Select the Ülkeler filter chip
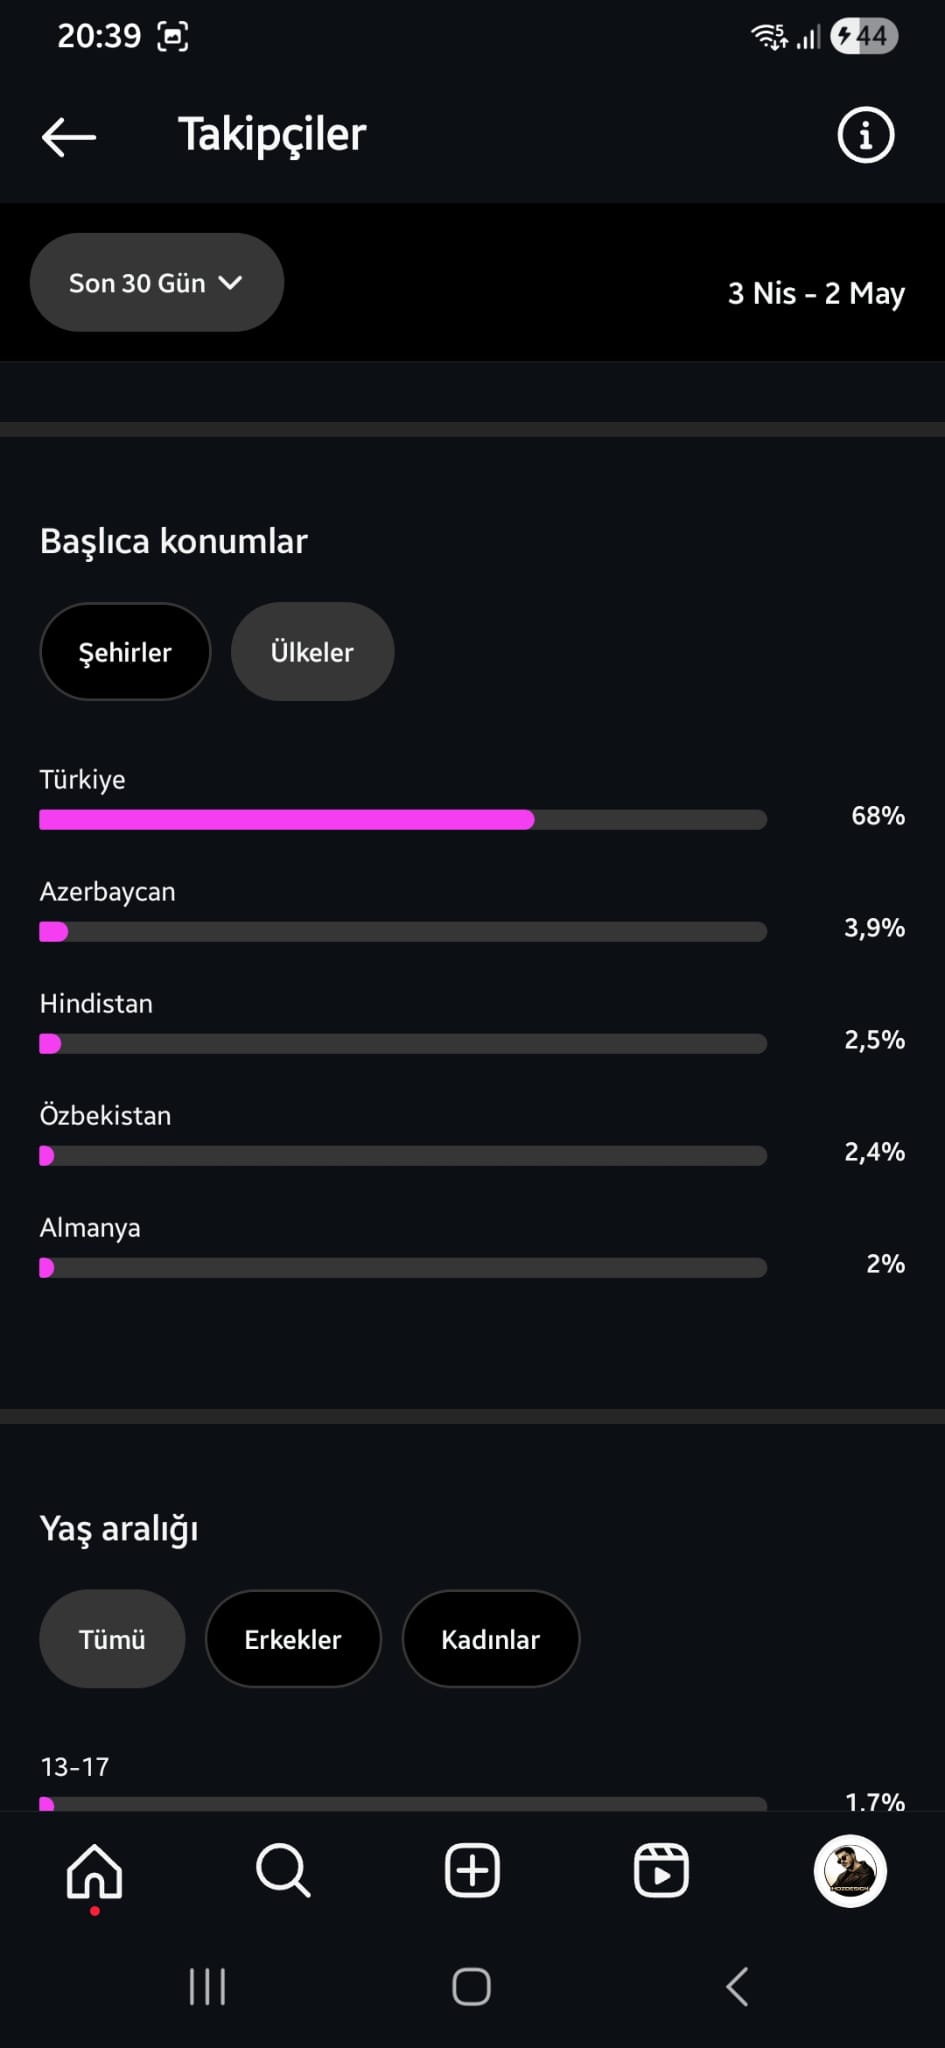The image size is (945, 2048). pyautogui.click(x=312, y=652)
